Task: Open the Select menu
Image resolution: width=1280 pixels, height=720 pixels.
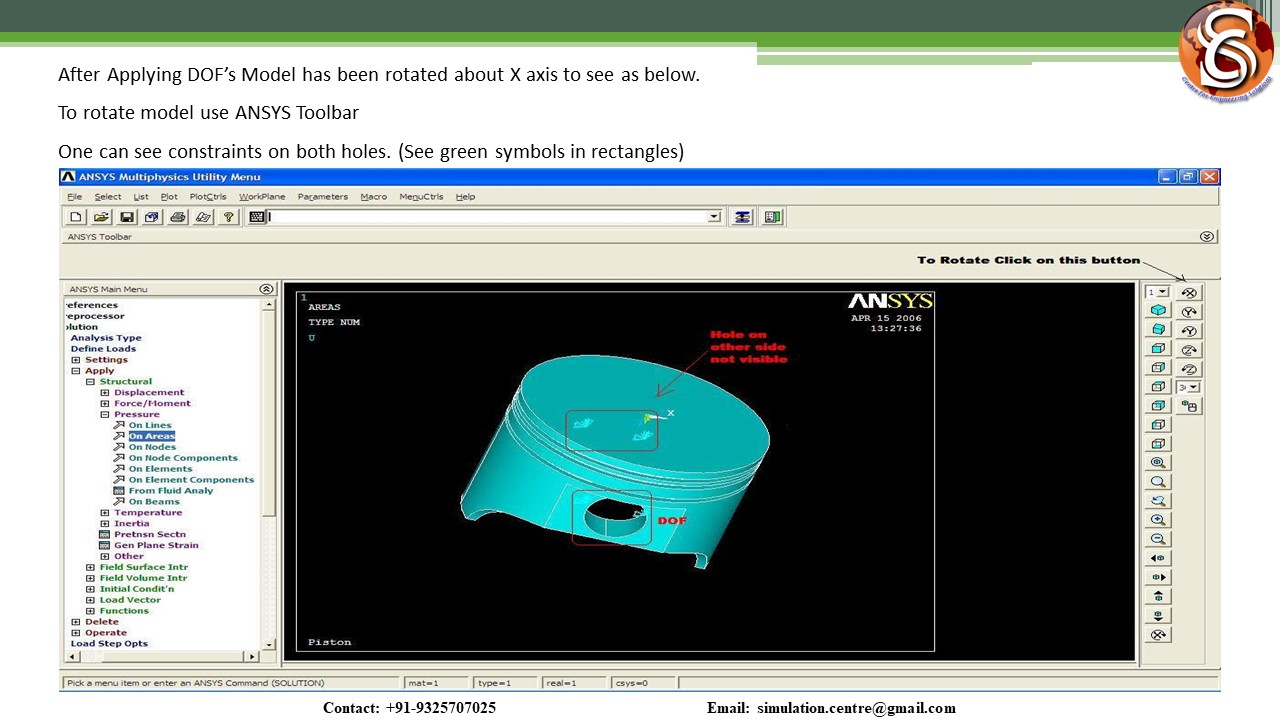Action: [108, 197]
